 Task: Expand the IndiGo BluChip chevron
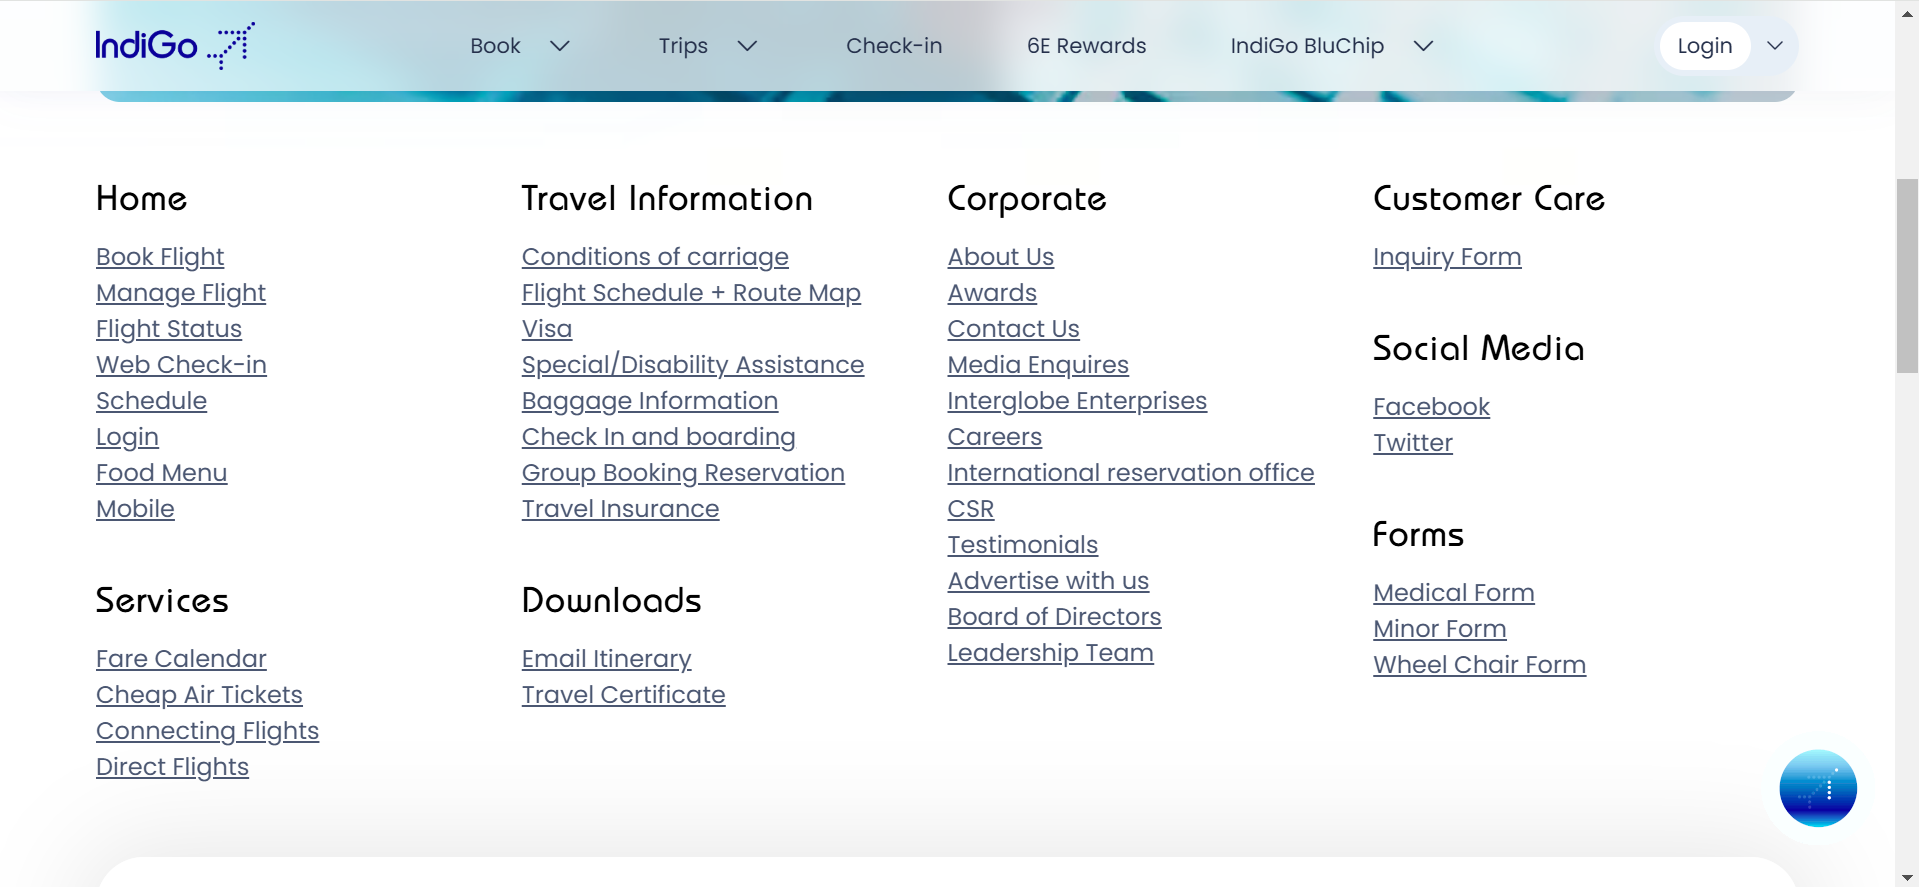(1424, 46)
